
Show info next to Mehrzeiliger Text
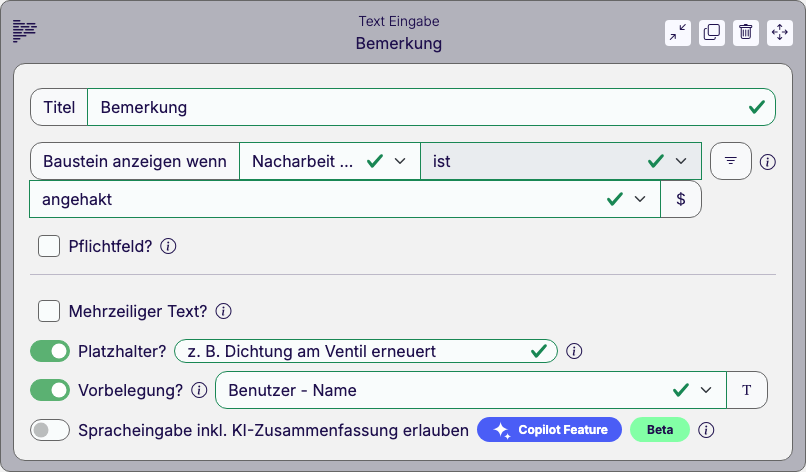tap(223, 311)
